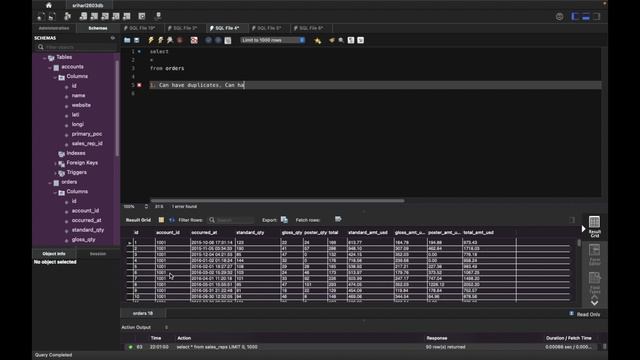
Task: Select occurred_at column under orders
Action: pyautogui.click(x=86, y=220)
